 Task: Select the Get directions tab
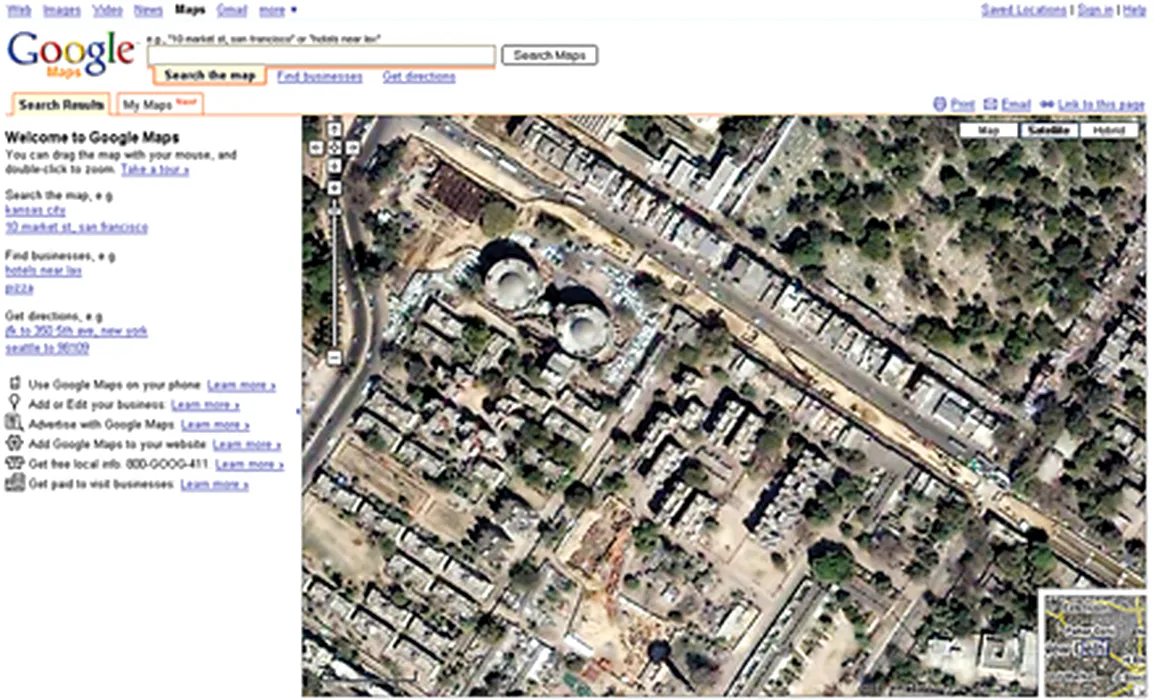(x=419, y=77)
